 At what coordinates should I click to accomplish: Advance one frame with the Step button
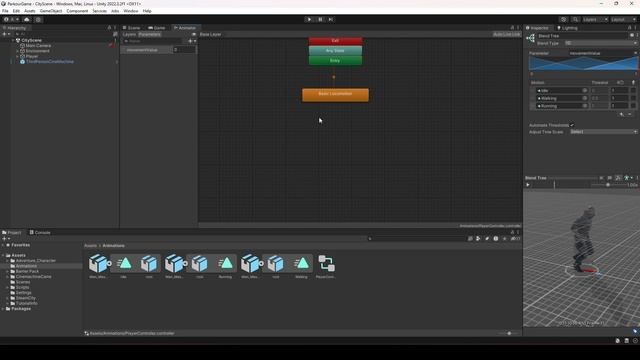[331, 19]
